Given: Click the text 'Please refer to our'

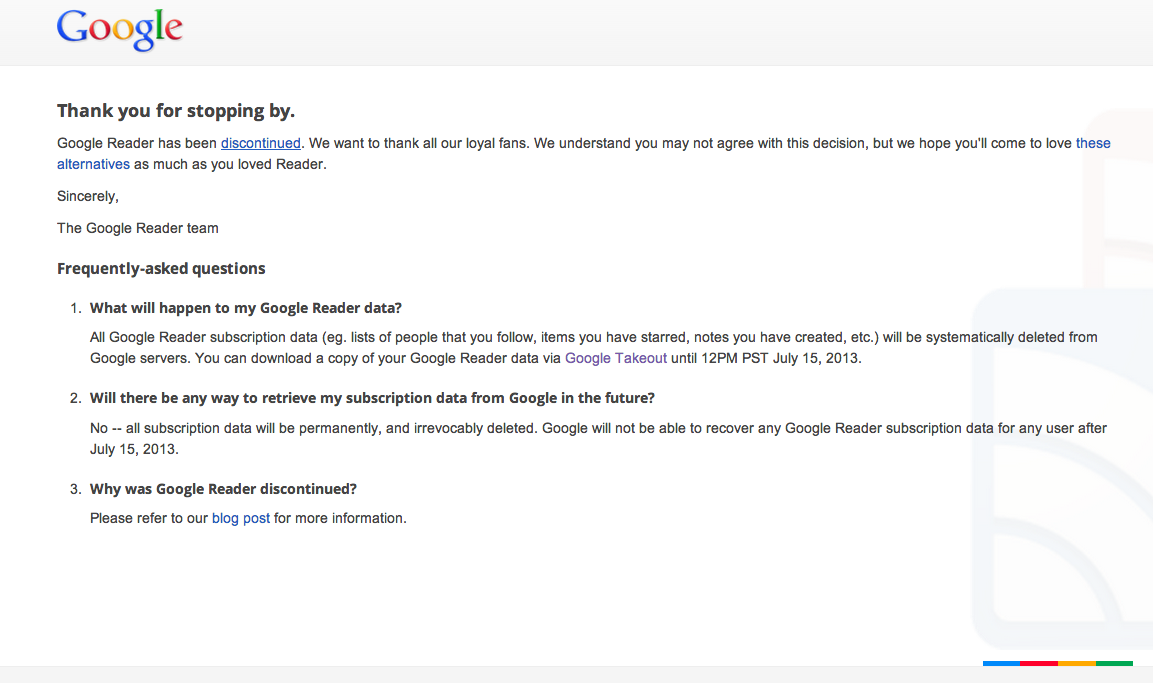Looking at the screenshot, I should coord(149,518).
